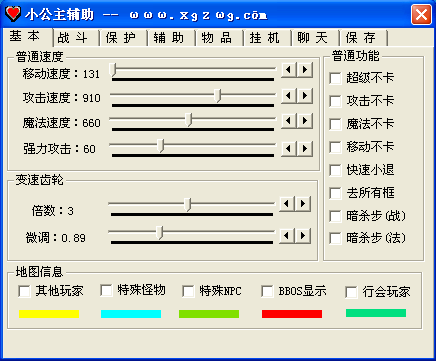The height and width of the screenshot is (361, 436).
Task: Click the yellow 其他玩家 color swatch
Action: tap(49, 314)
